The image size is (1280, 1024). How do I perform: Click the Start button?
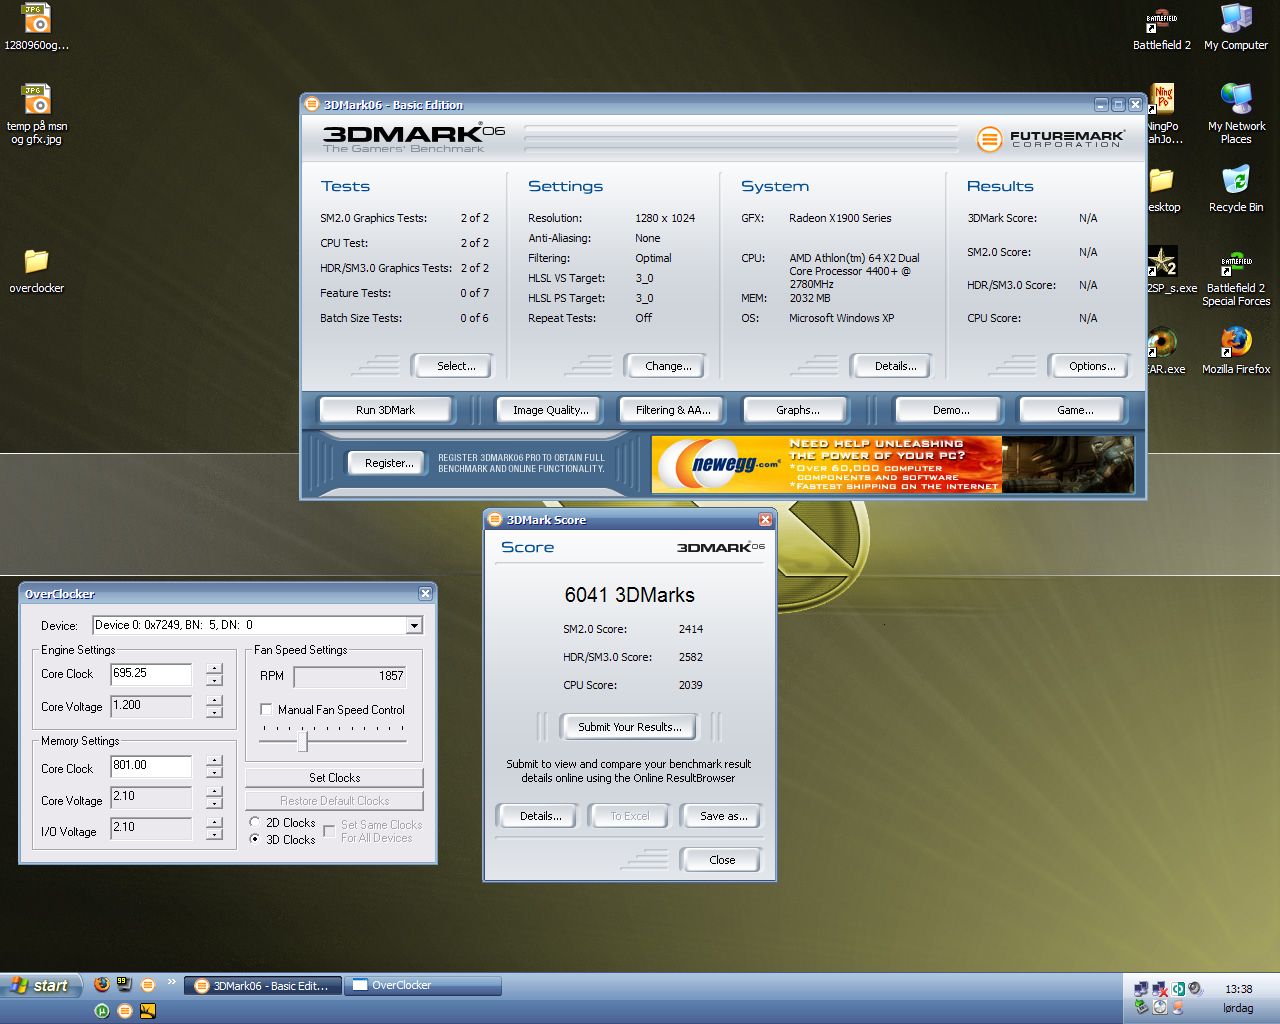pyautogui.click(x=40, y=985)
